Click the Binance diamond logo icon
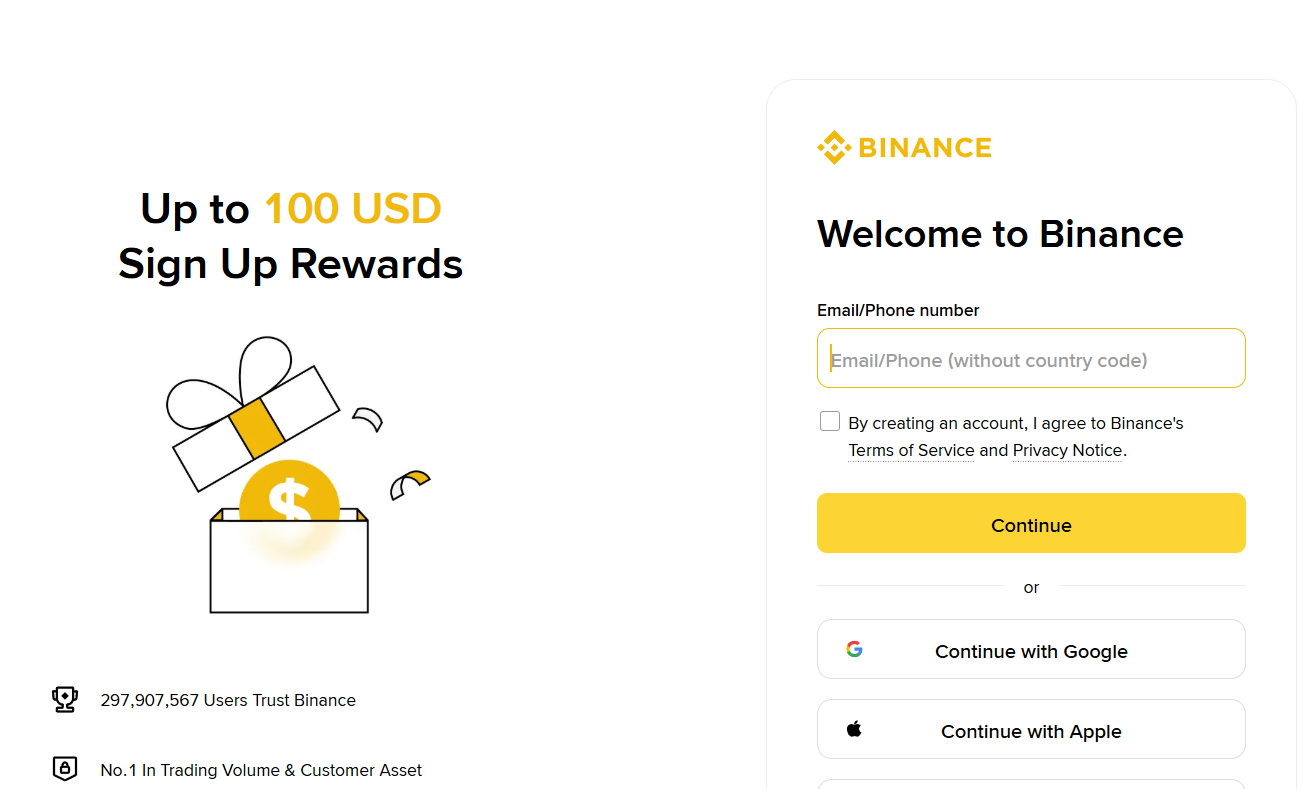The image size is (1312, 789). click(833, 147)
